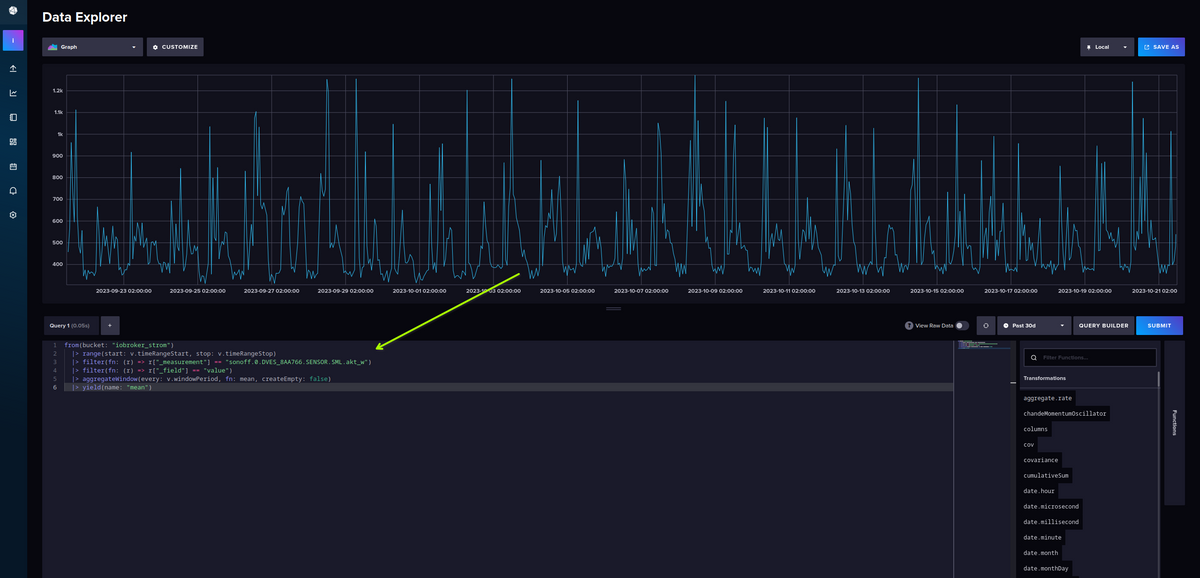This screenshot has width=1200, height=578.
Task: Open Load Data from sidebar upload icon
Action: 13,69
